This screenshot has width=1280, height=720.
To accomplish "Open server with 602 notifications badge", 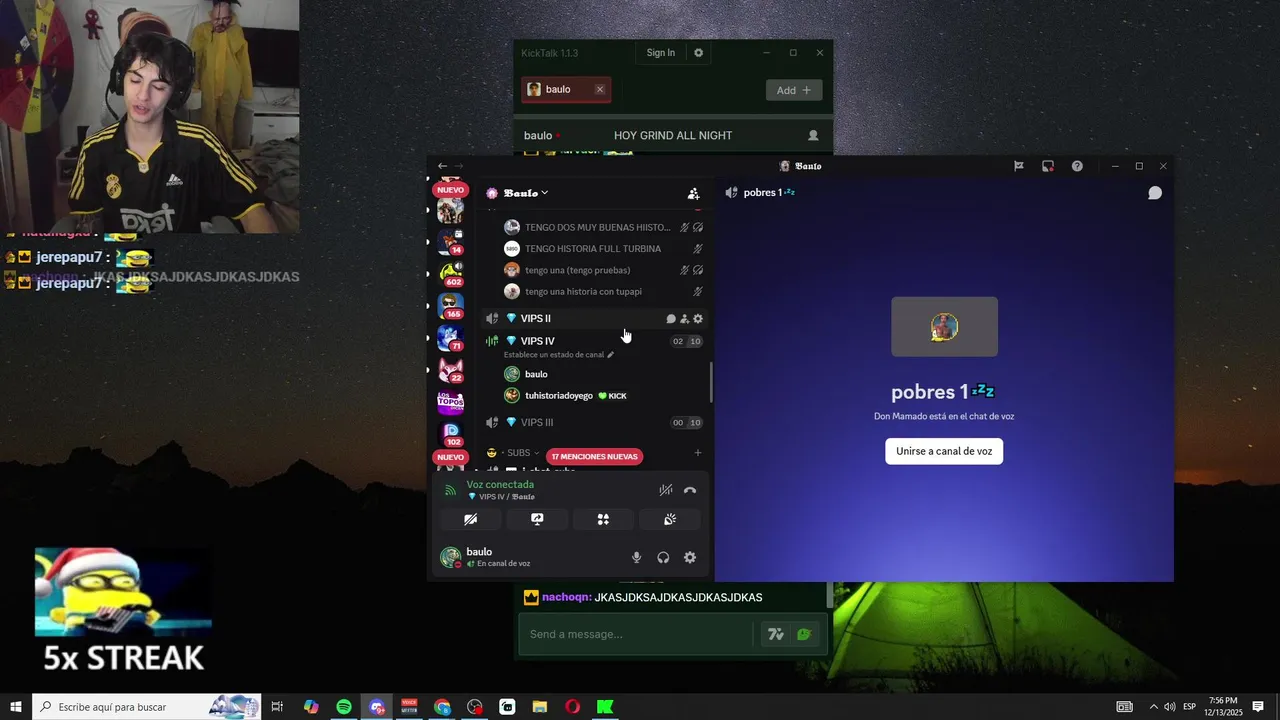I will point(450,273).
